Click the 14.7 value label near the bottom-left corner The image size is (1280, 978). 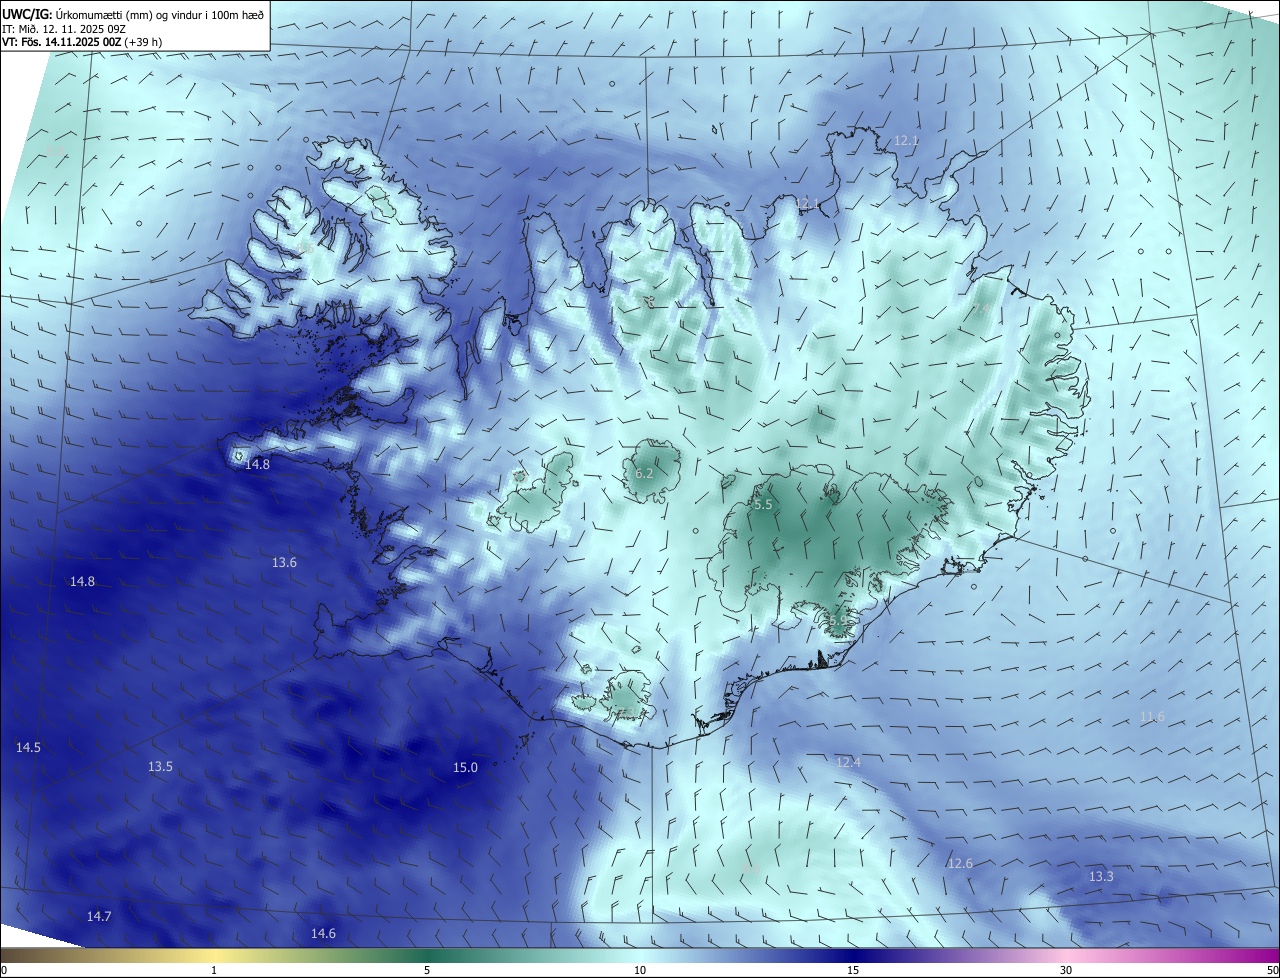[98, 917]
